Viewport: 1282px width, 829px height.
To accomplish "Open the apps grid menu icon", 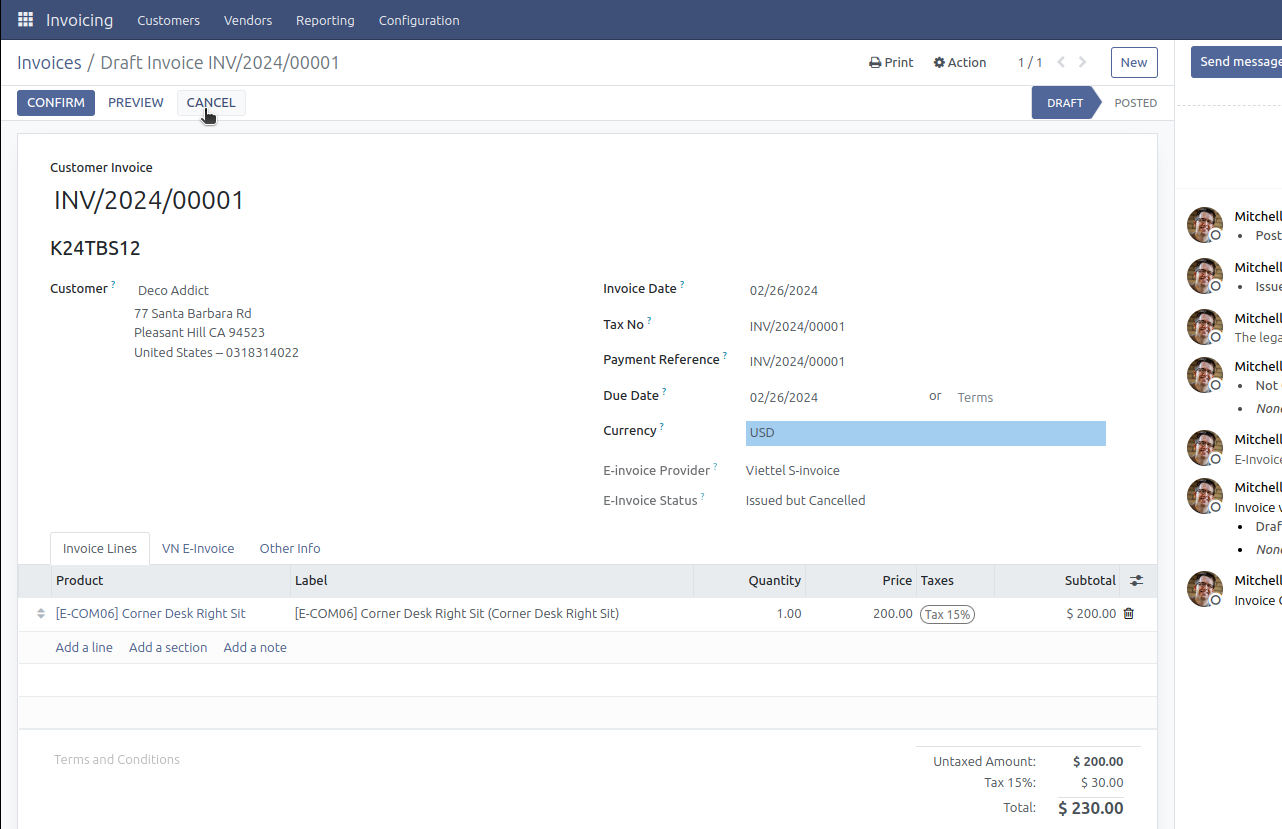I will pos(25,20).
